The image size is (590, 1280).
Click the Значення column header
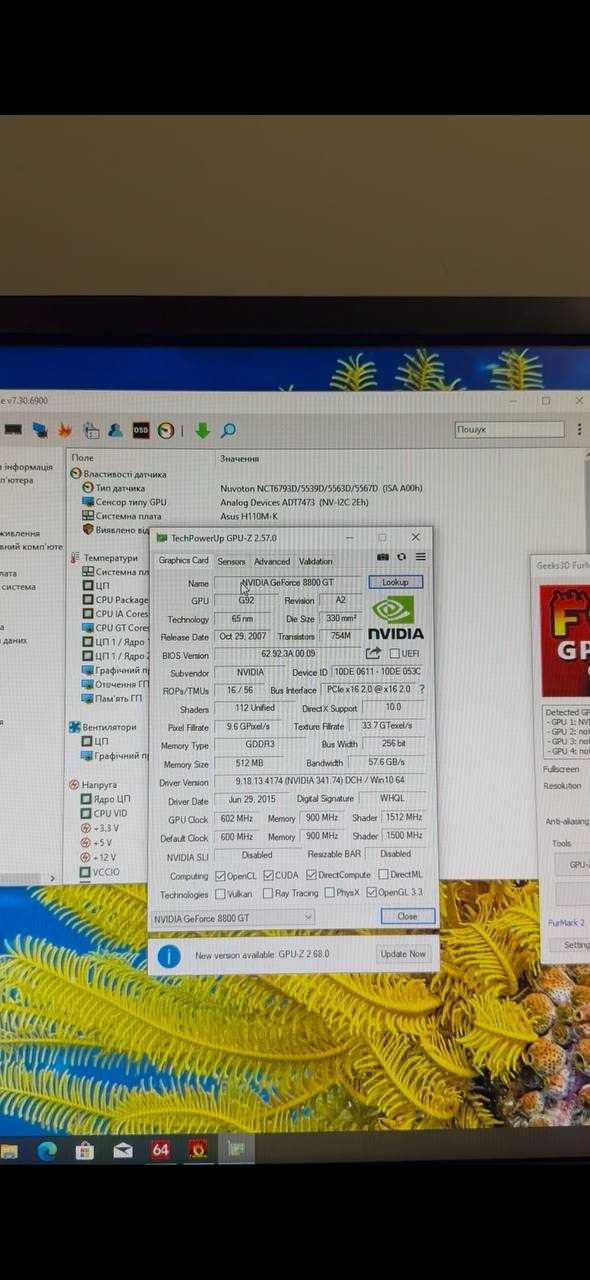pos(239,458)
